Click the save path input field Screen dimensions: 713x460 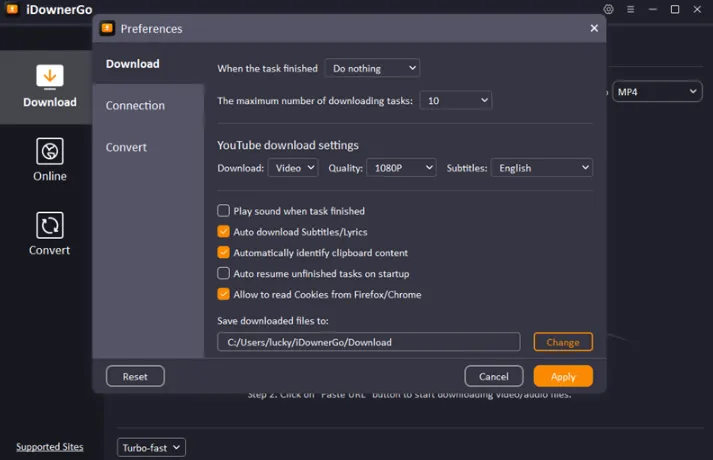(x=369, y=342)
